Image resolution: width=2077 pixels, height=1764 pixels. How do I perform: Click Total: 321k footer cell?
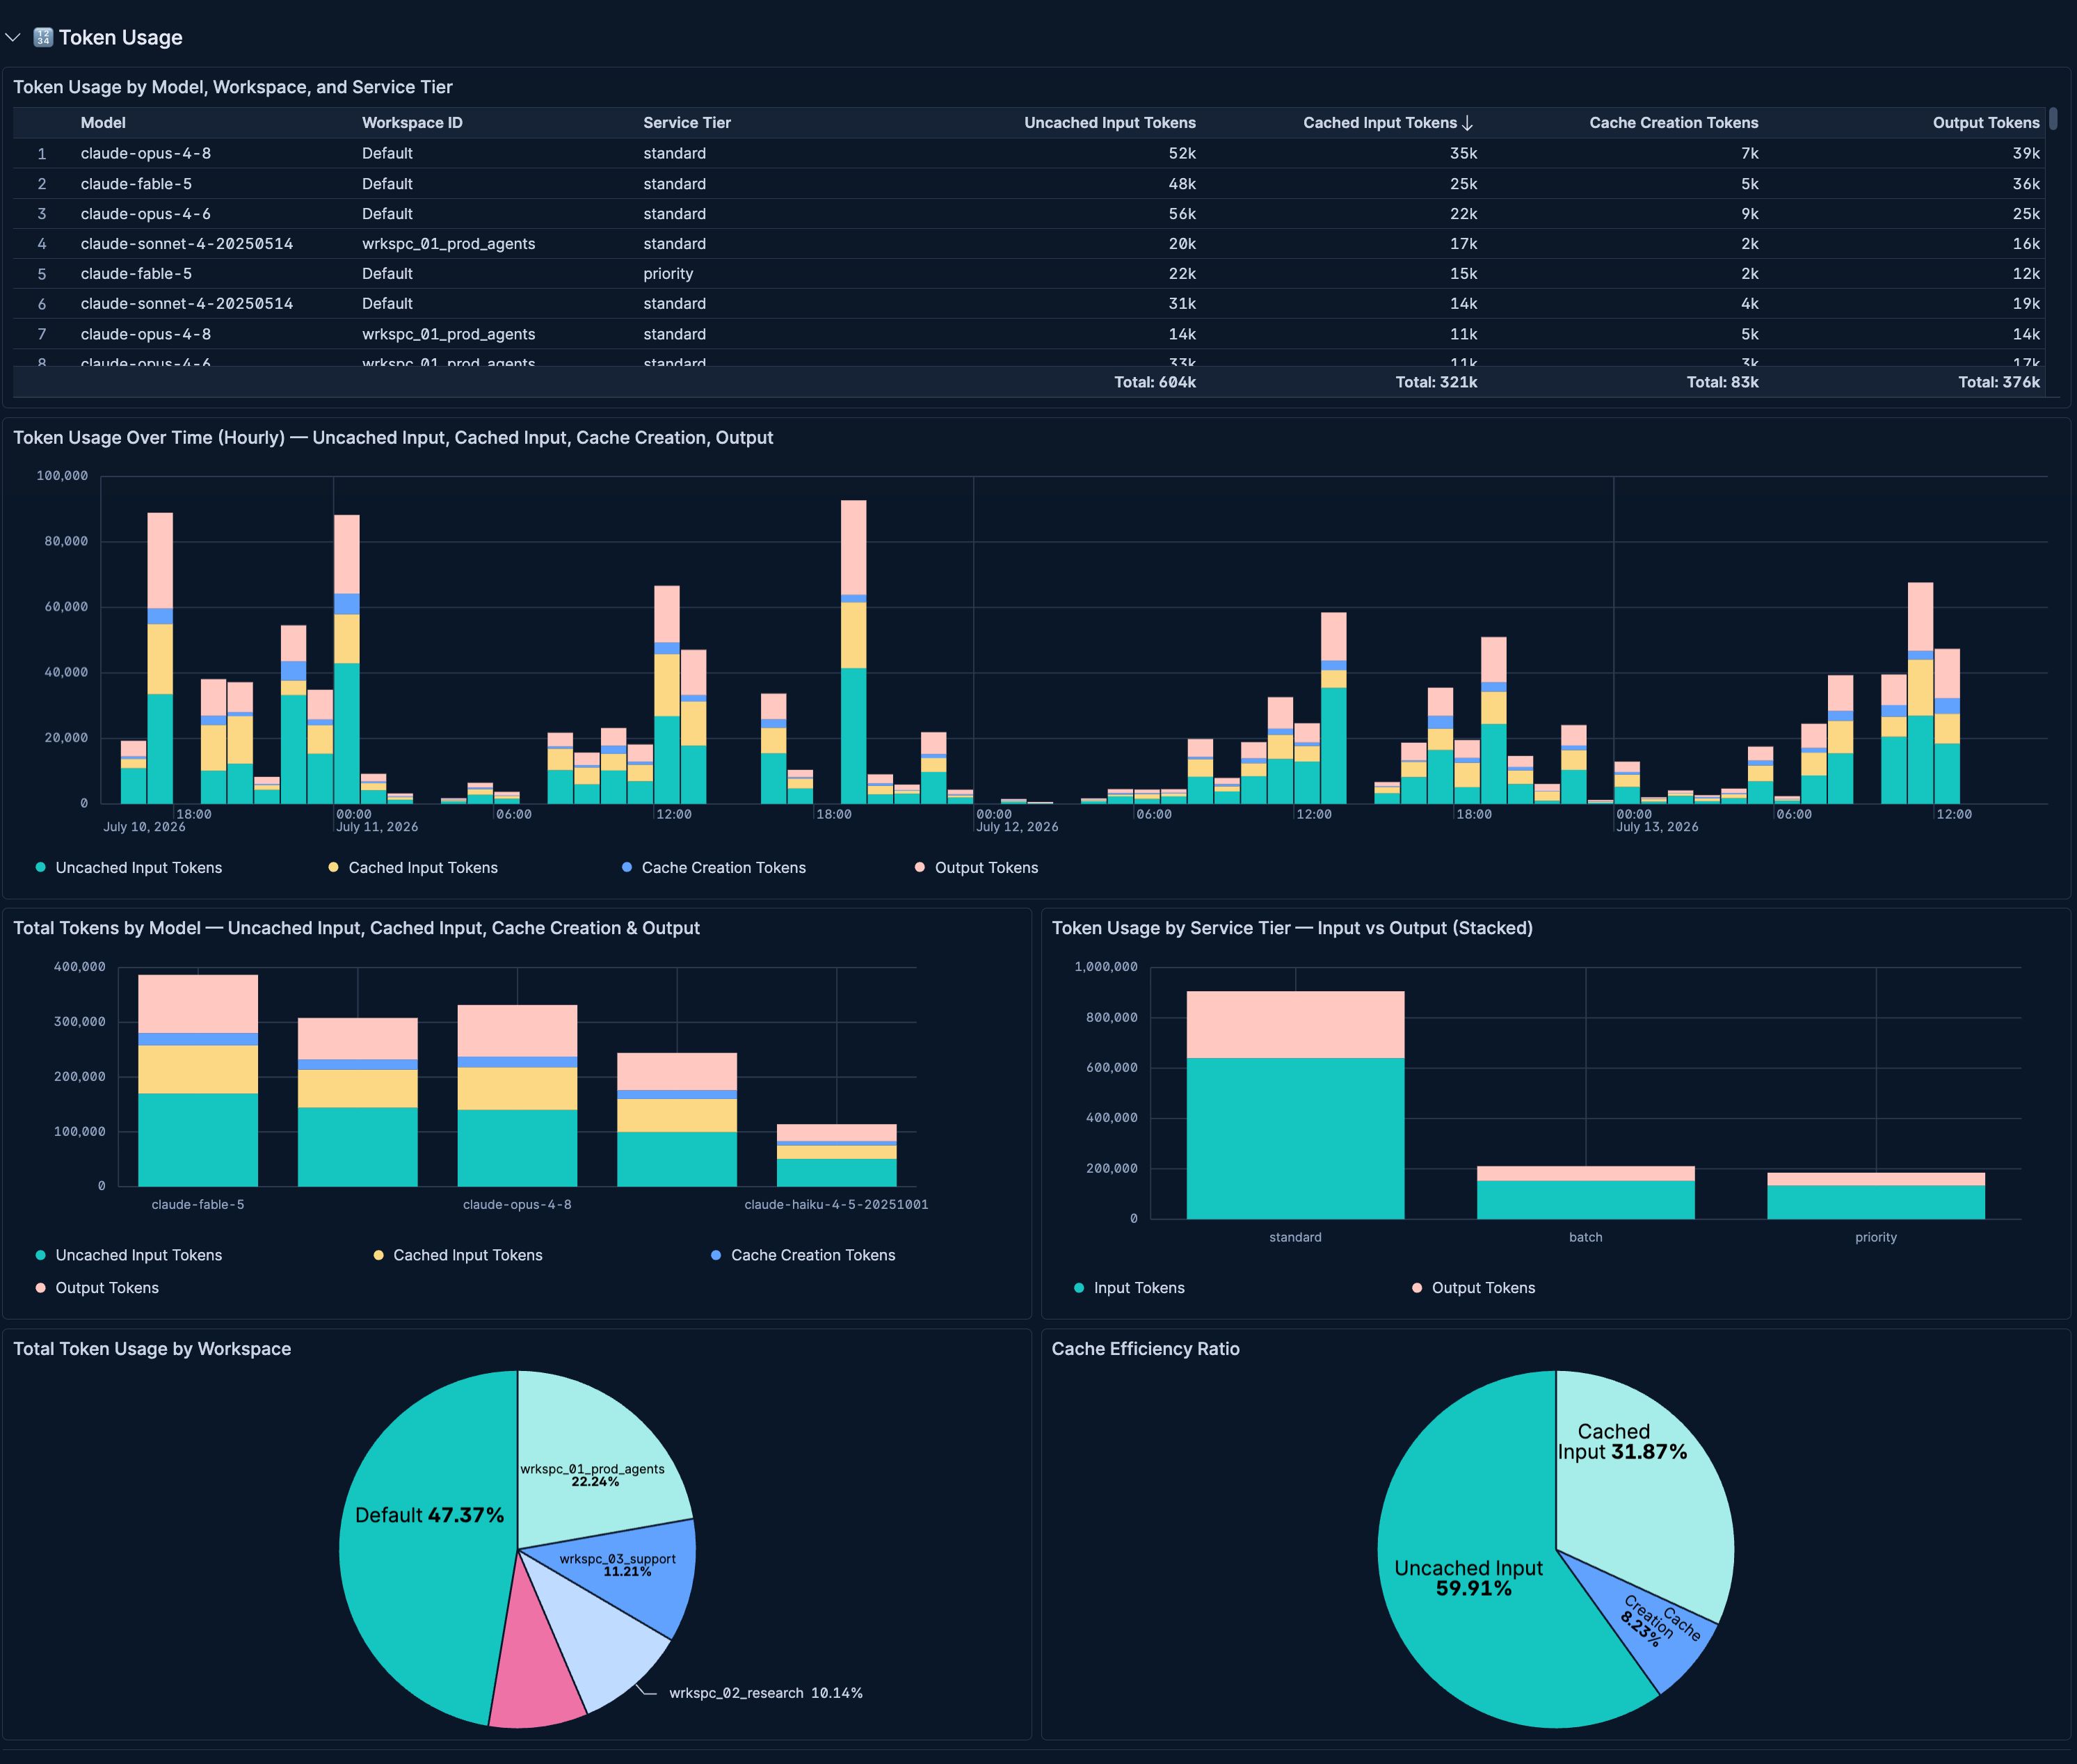tap(1436, 382)
